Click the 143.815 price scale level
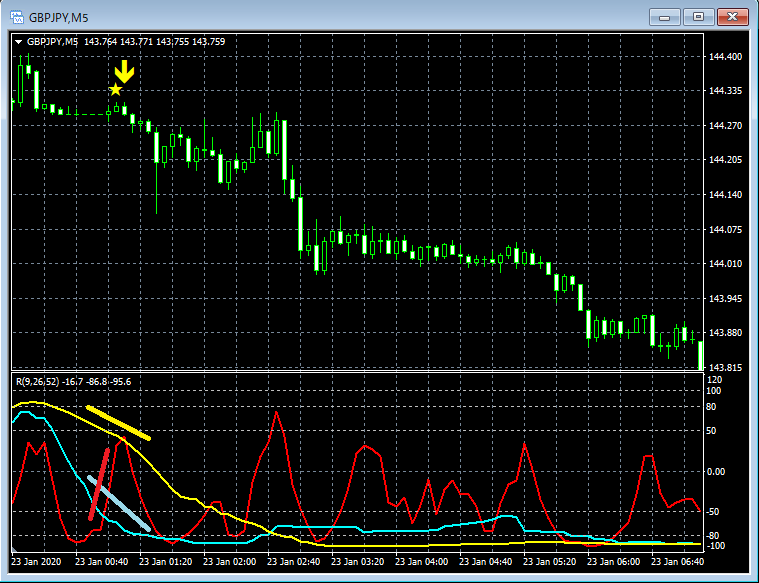The image size is (759, 583). click(723, 367)
